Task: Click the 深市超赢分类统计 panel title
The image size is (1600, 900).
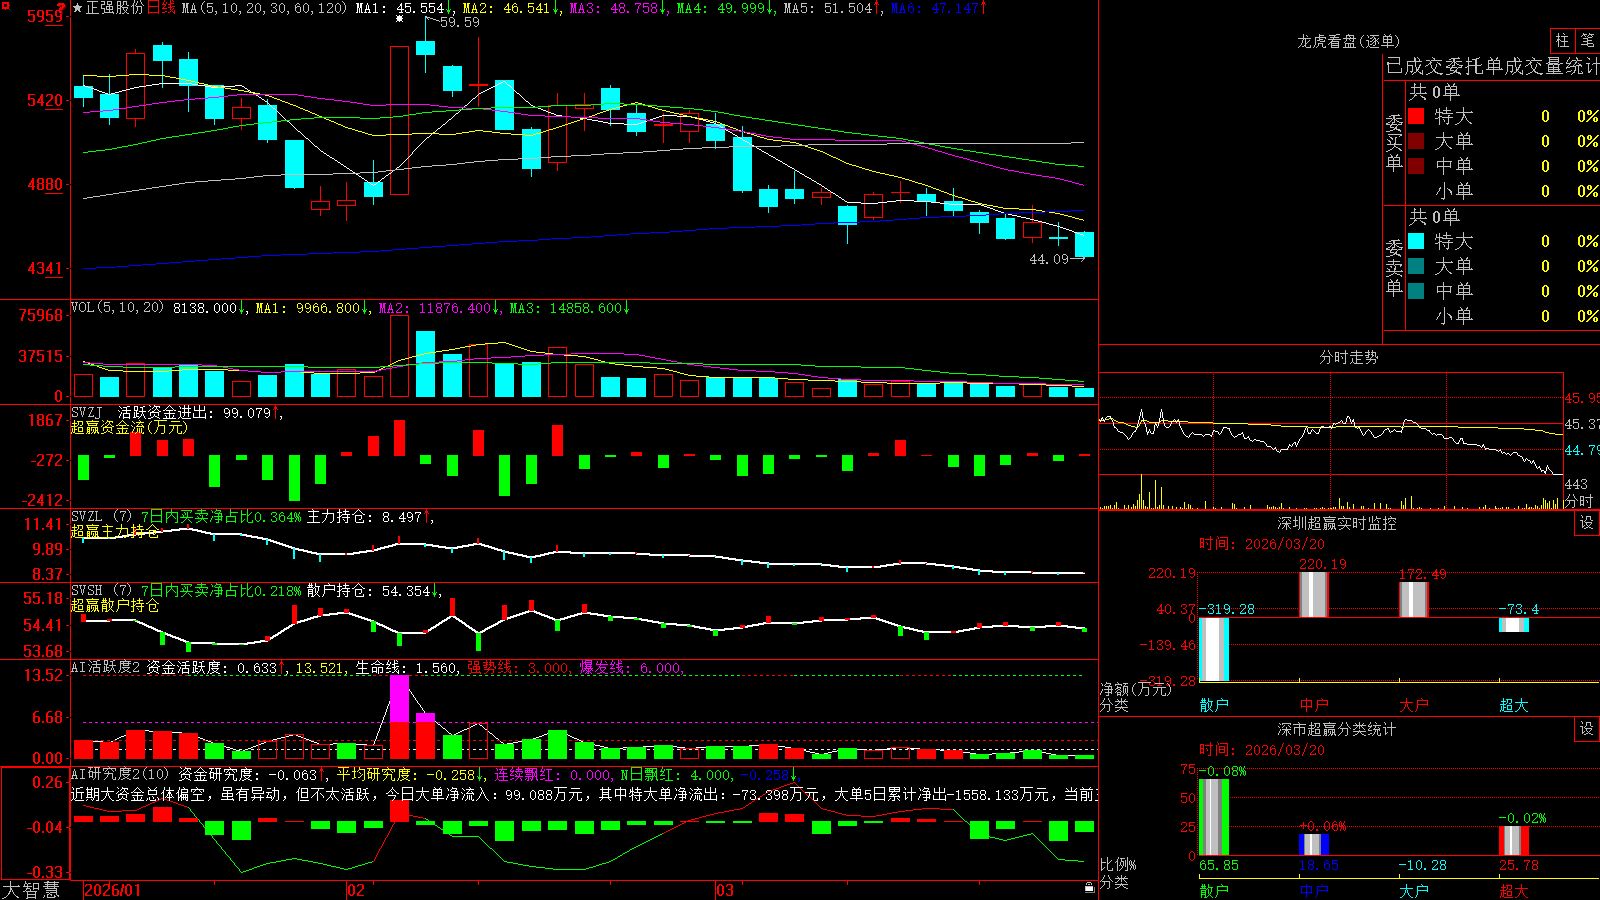Action: point(1337,729)
